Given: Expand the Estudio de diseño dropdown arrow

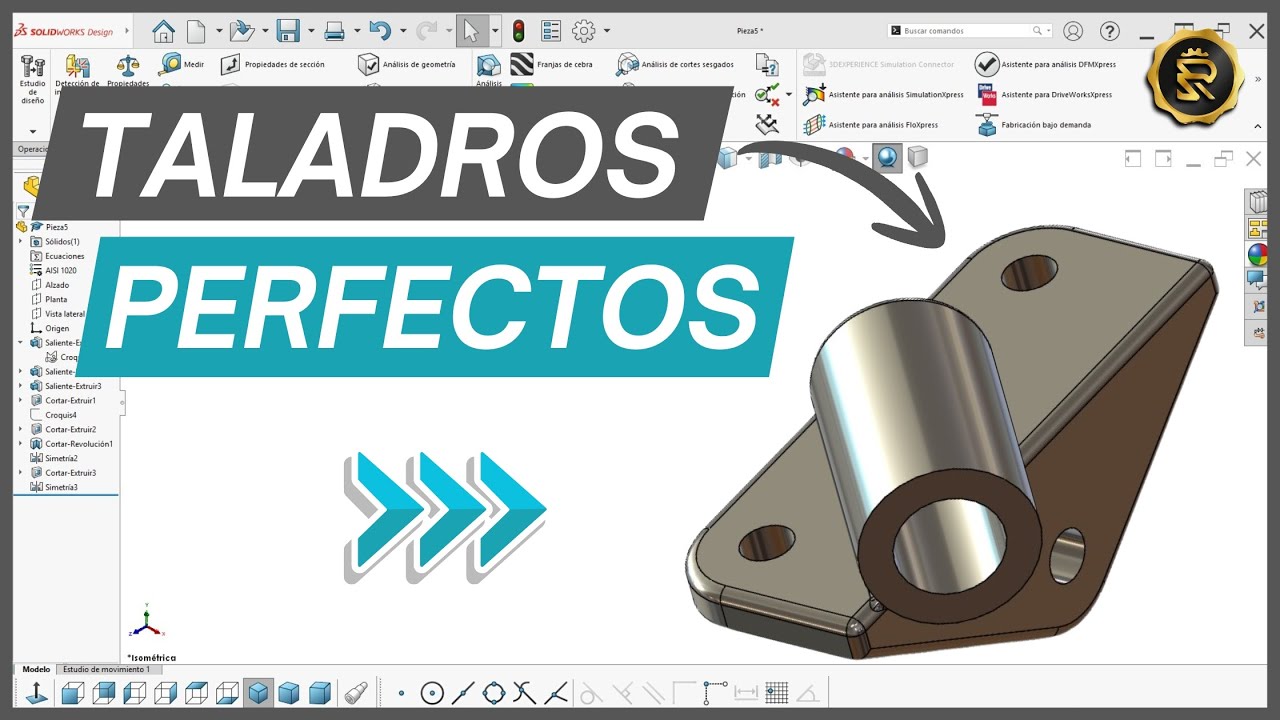Looking at the screenshot, I should [x=33, y=131].
